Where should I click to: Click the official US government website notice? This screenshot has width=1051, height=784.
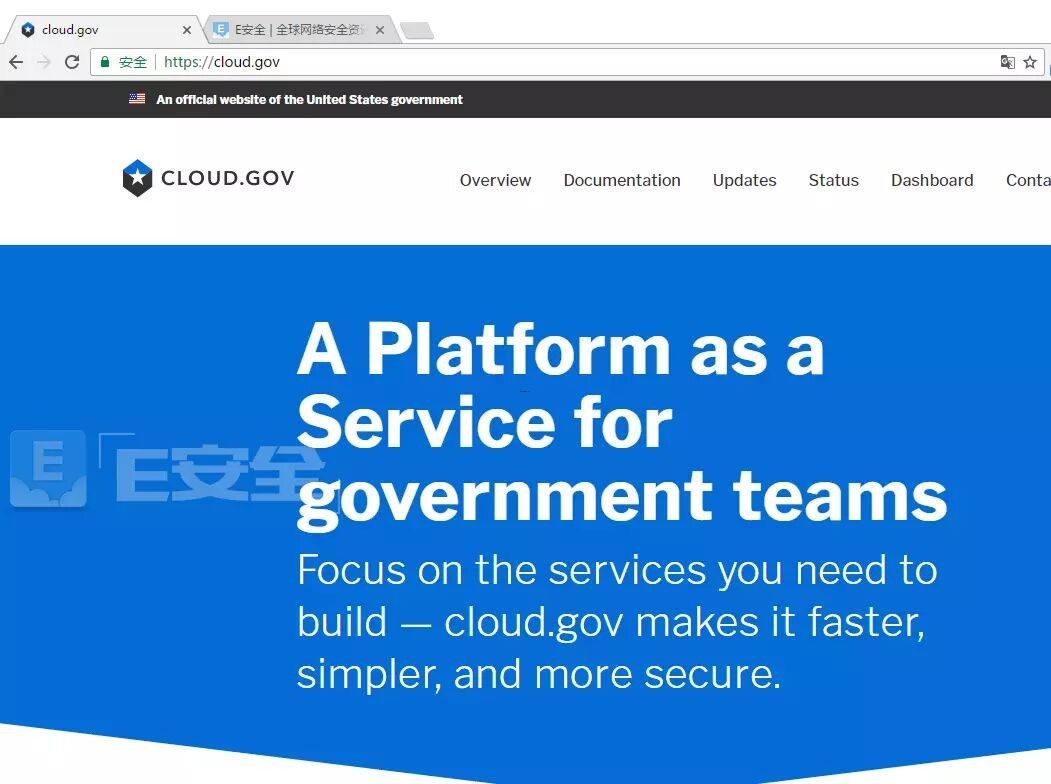click(x=309, y=99)
